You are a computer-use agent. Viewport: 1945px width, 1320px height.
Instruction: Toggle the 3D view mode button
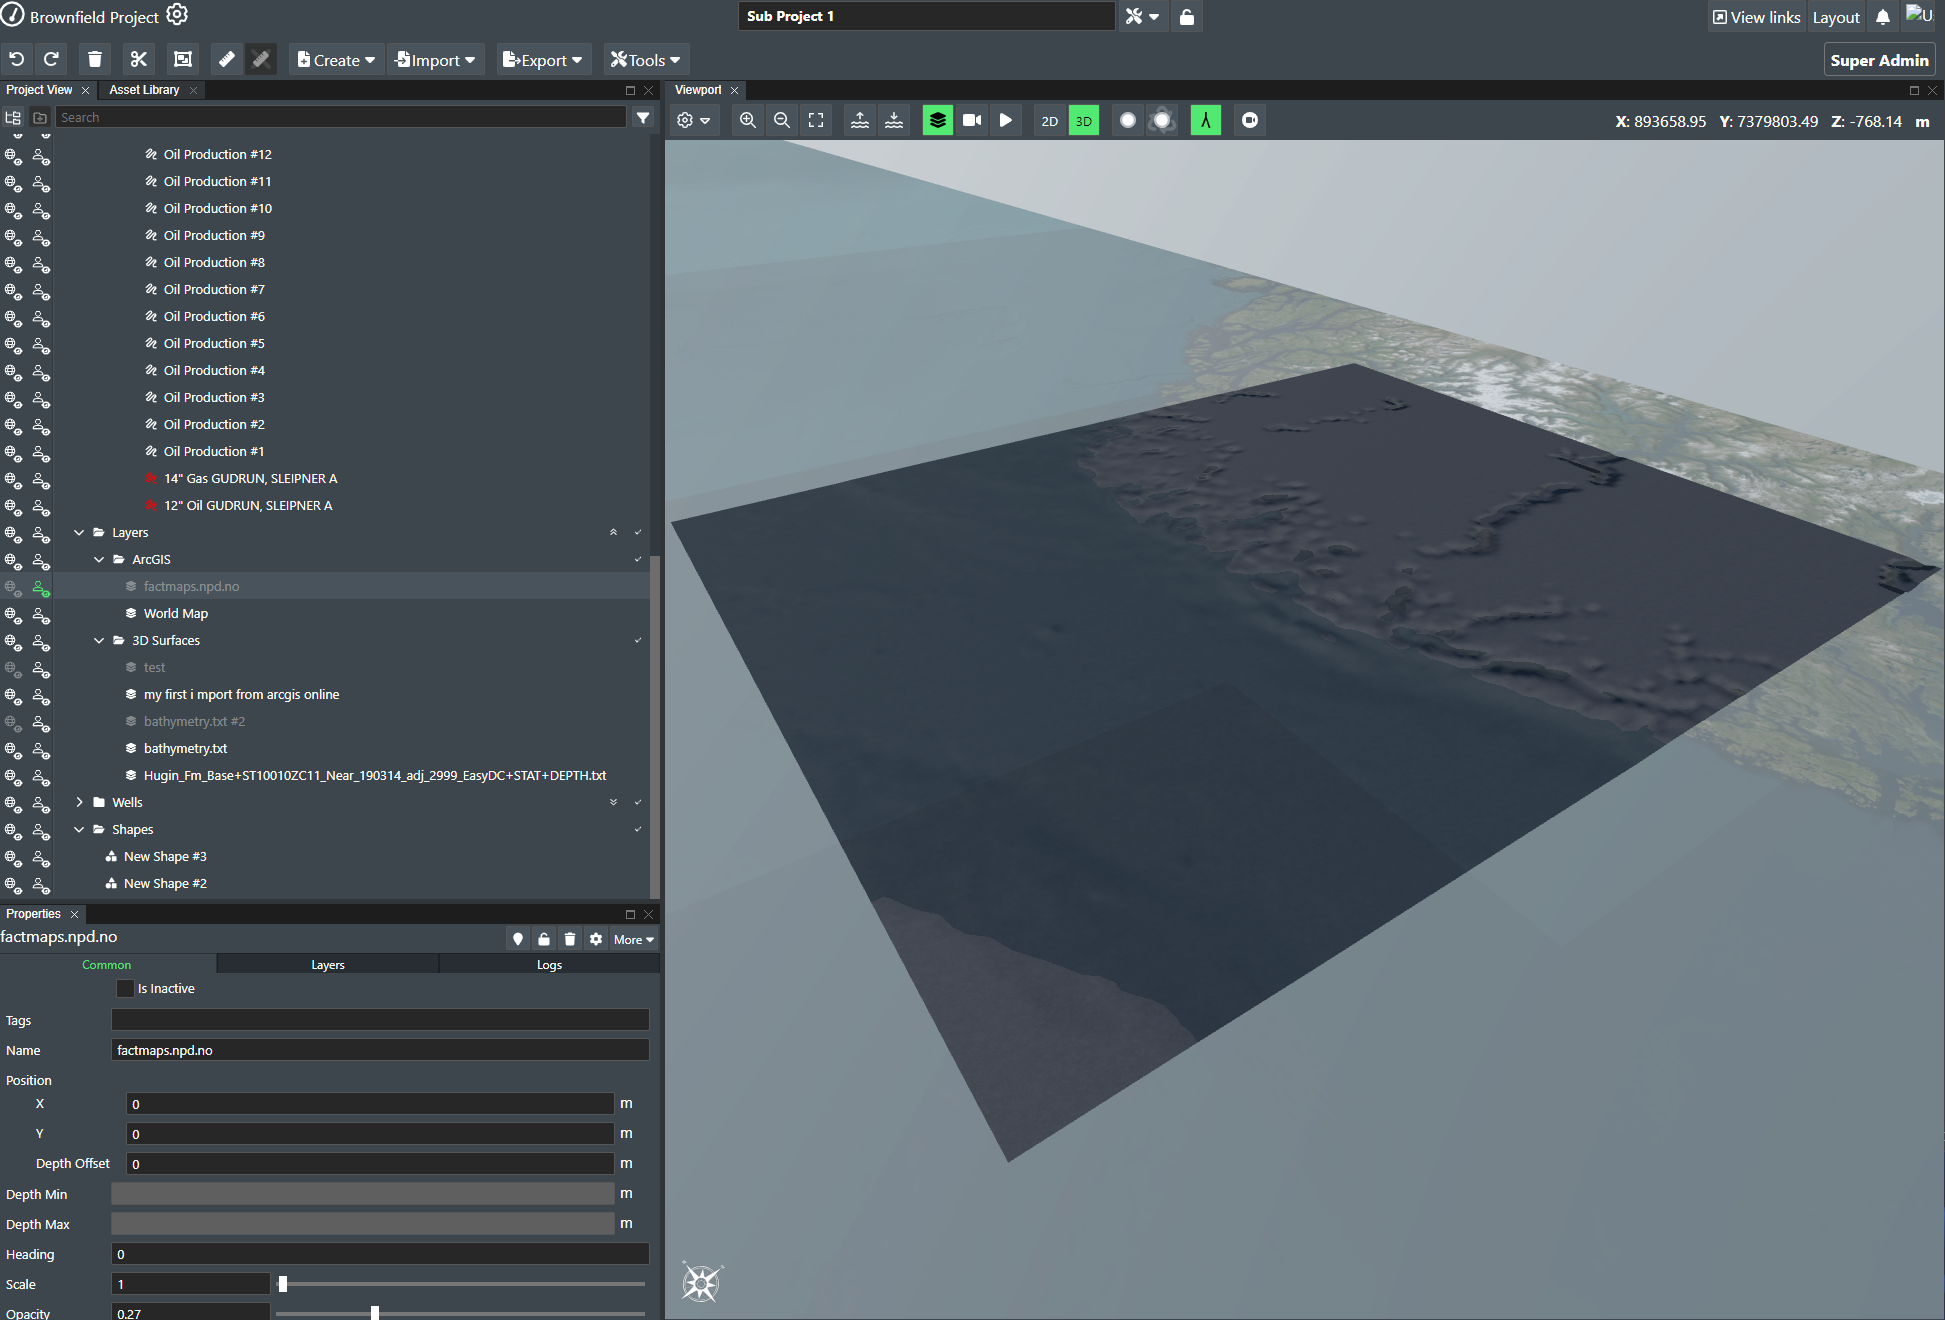point(1084,120)
